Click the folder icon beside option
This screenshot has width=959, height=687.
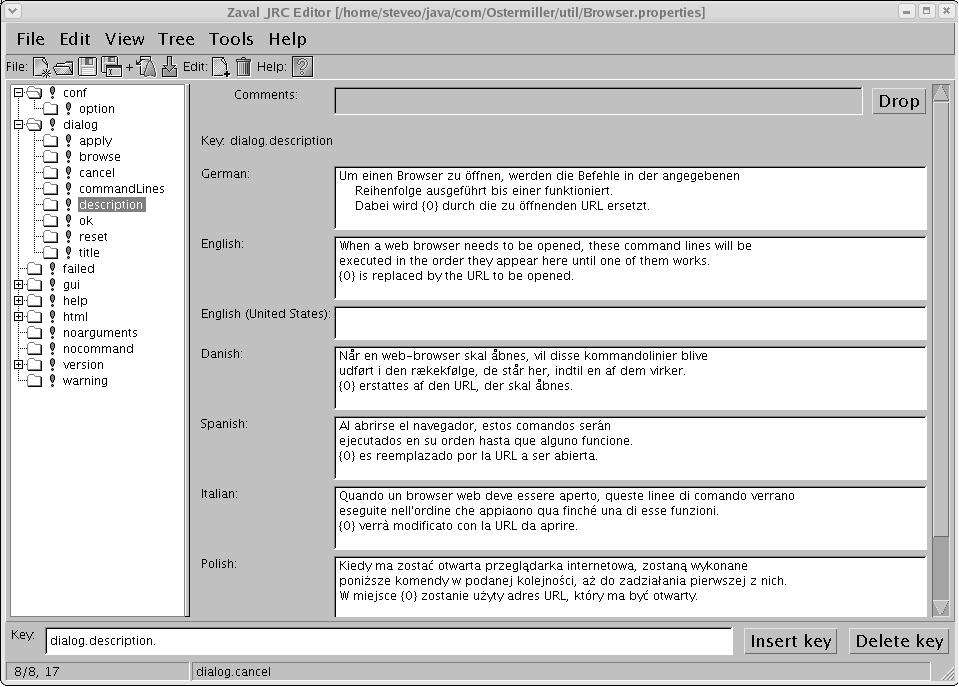[51, 109]
